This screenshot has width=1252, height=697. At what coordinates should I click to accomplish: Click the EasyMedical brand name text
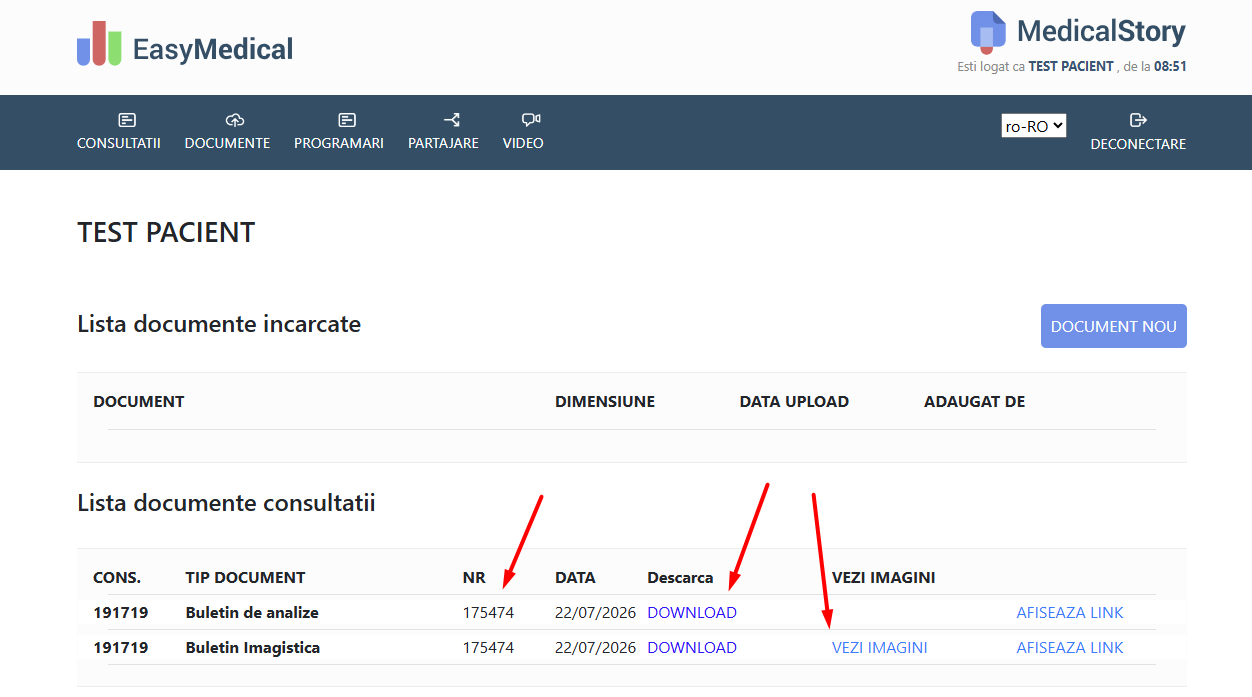click(x=213, y=49)
